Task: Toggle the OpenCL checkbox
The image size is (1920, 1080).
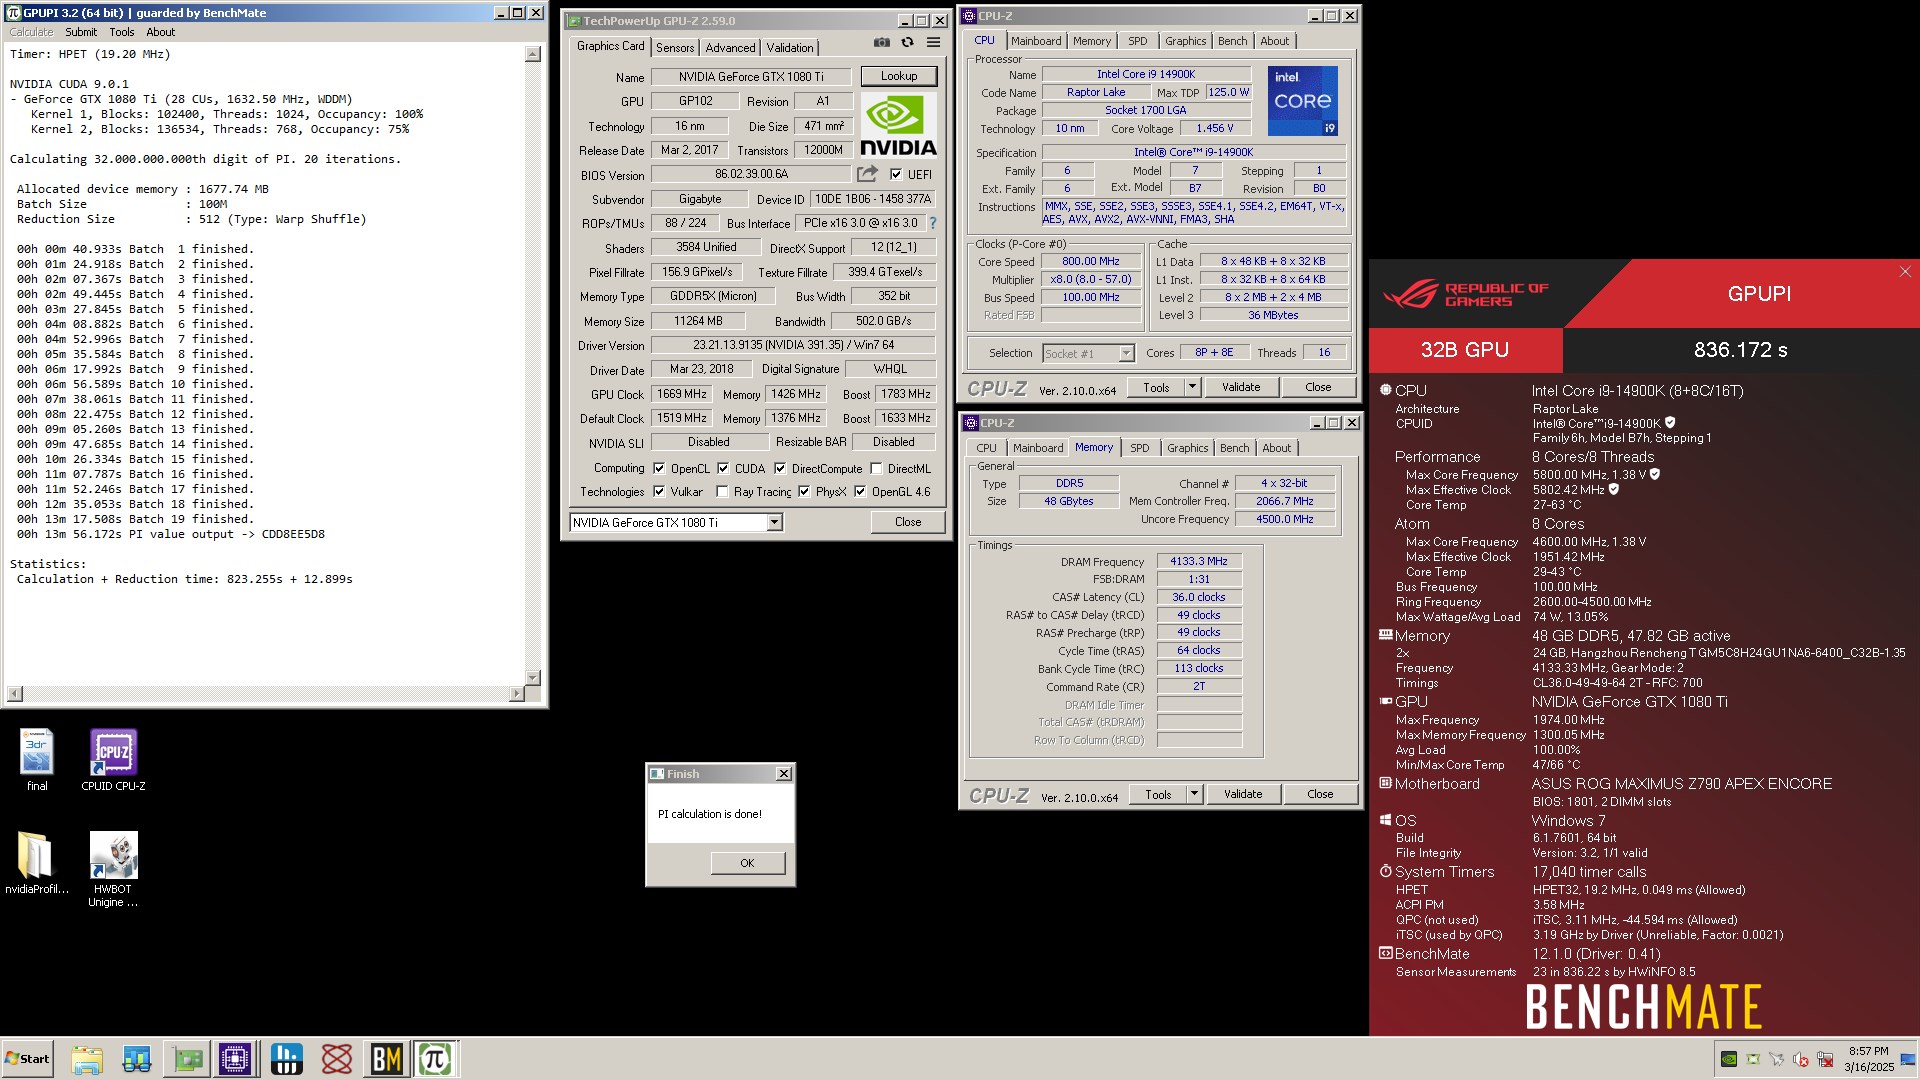Action: tap(659, 468)
